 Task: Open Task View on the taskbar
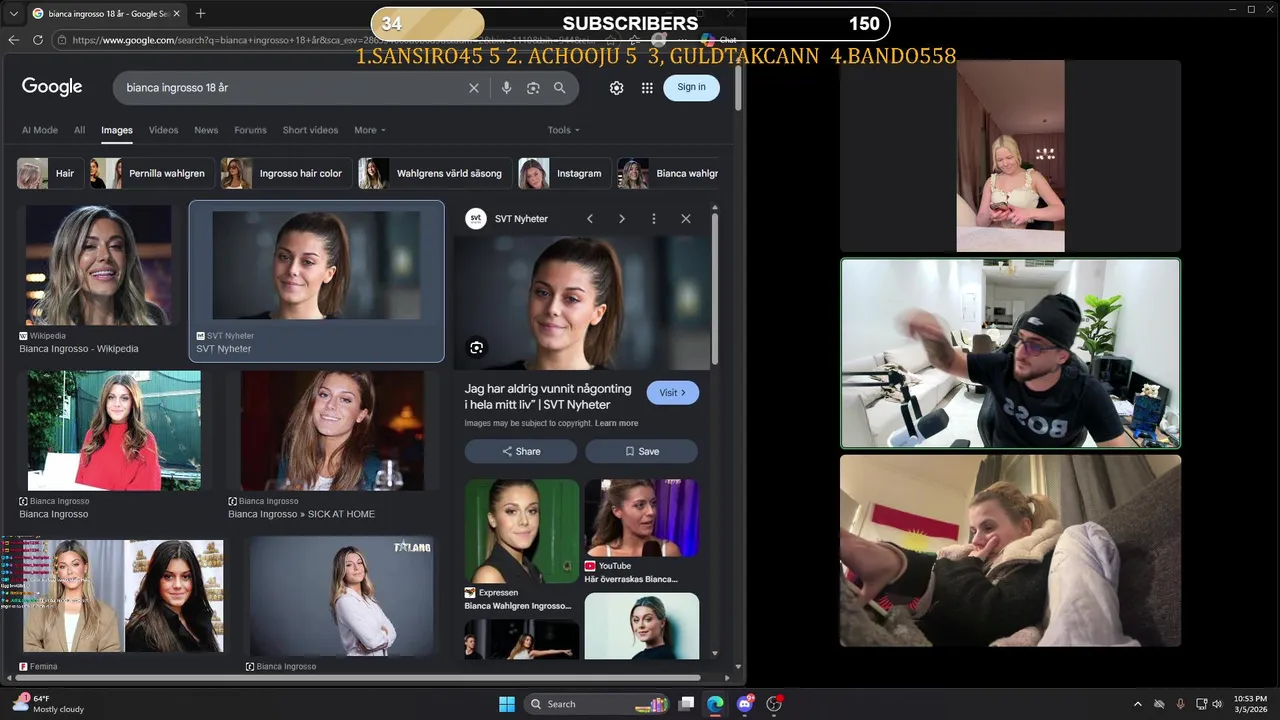(687, 704)
